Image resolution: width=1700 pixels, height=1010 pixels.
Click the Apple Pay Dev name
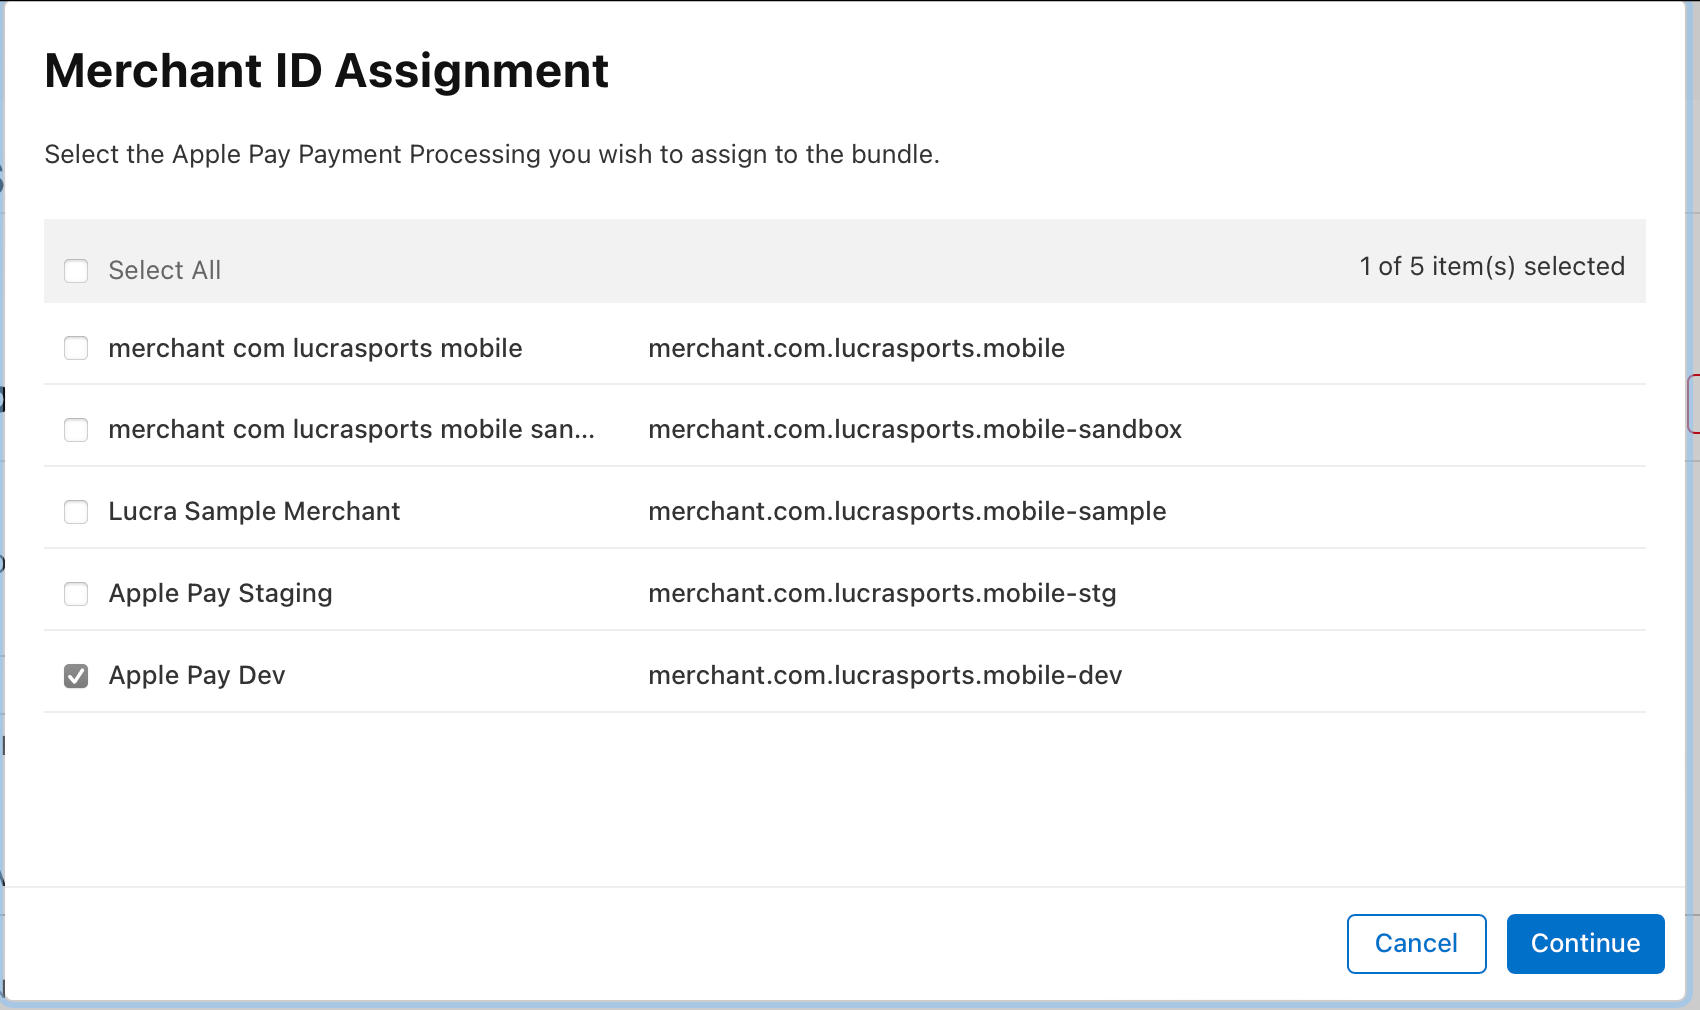(197, 676)
